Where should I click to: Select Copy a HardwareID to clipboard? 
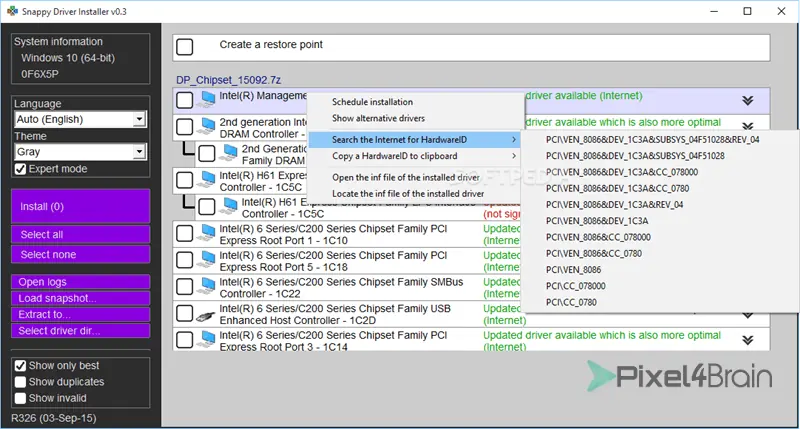point(394,156)
